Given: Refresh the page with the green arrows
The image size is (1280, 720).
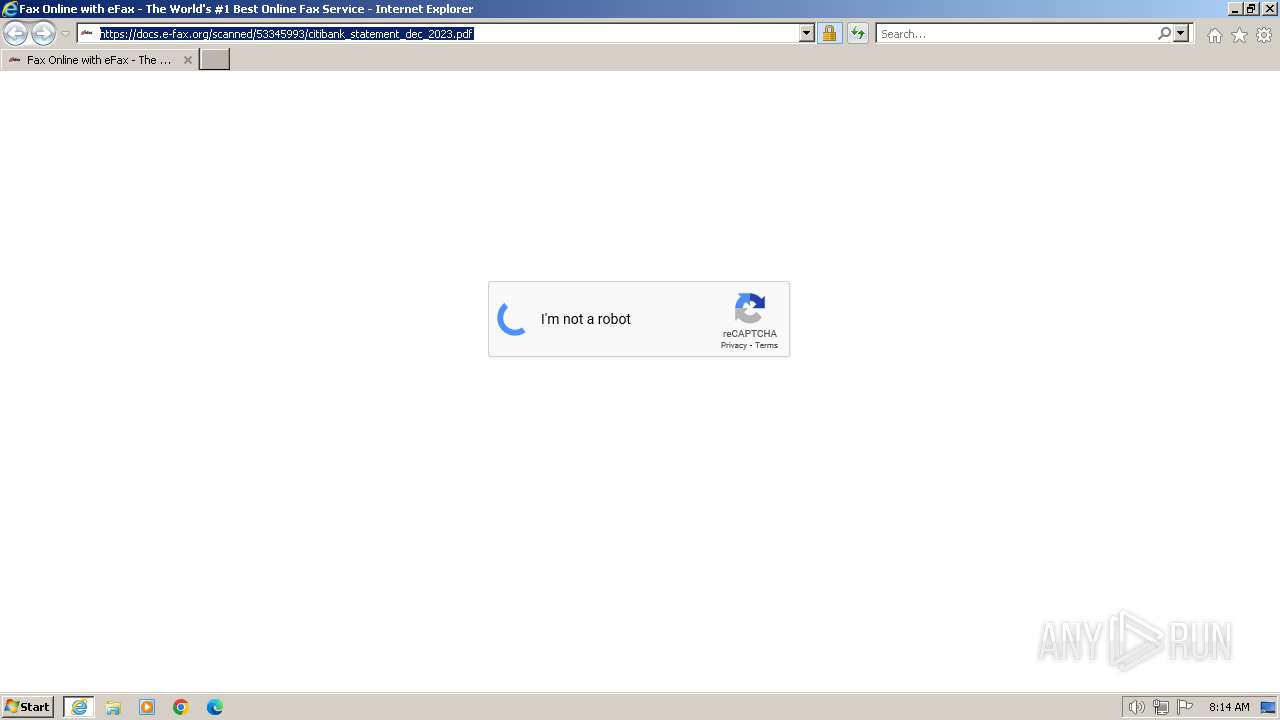Looking at the screenshot, I should coord(858,34).
